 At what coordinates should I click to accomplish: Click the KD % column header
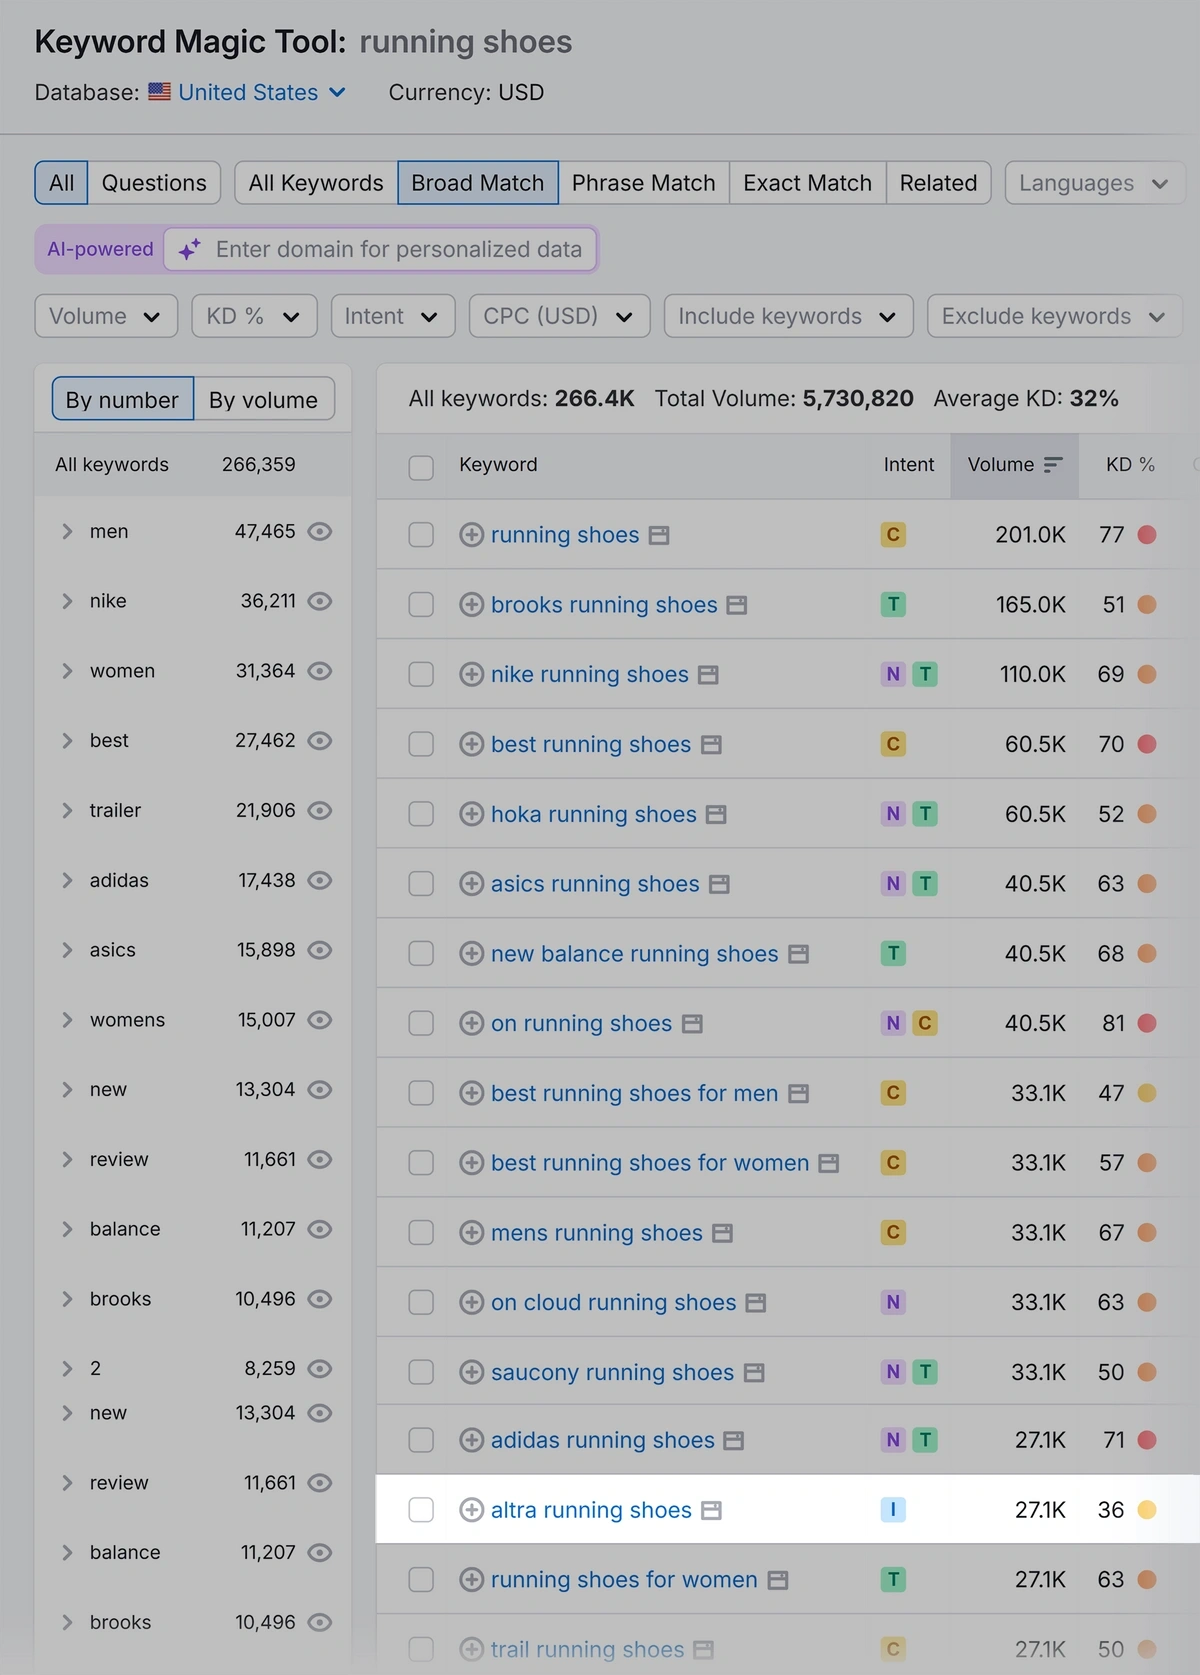click(x=1130, y=465)
